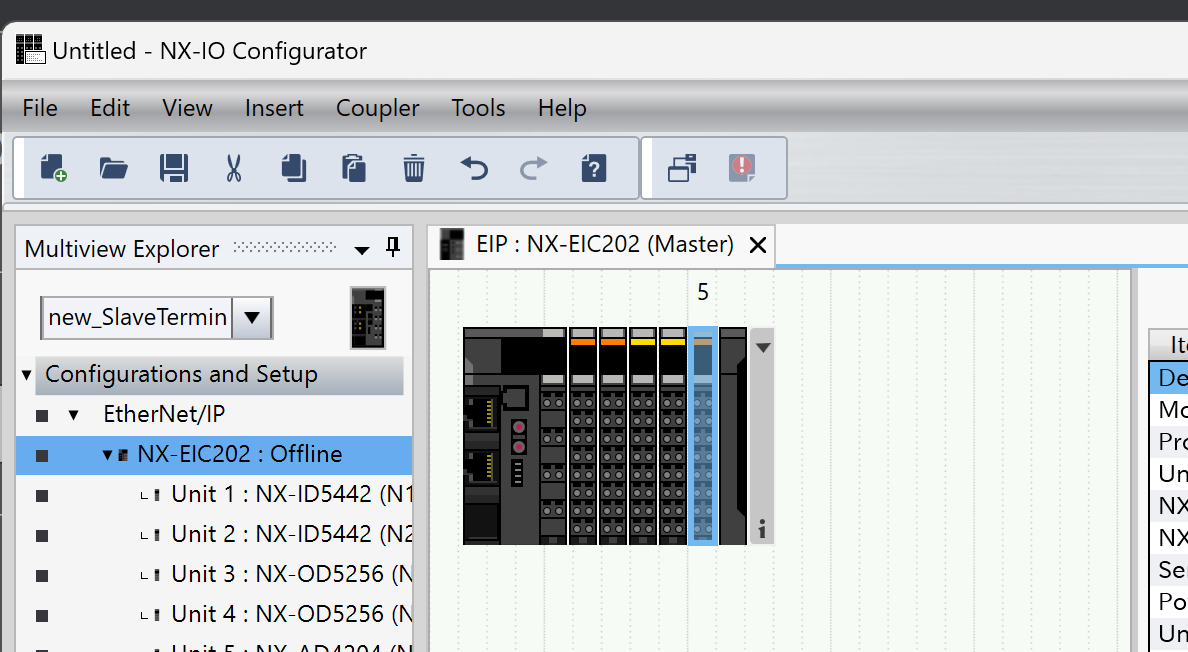Undo the last action
The width and height of the screenshot is (1188, 652).
tap(474, 168)
